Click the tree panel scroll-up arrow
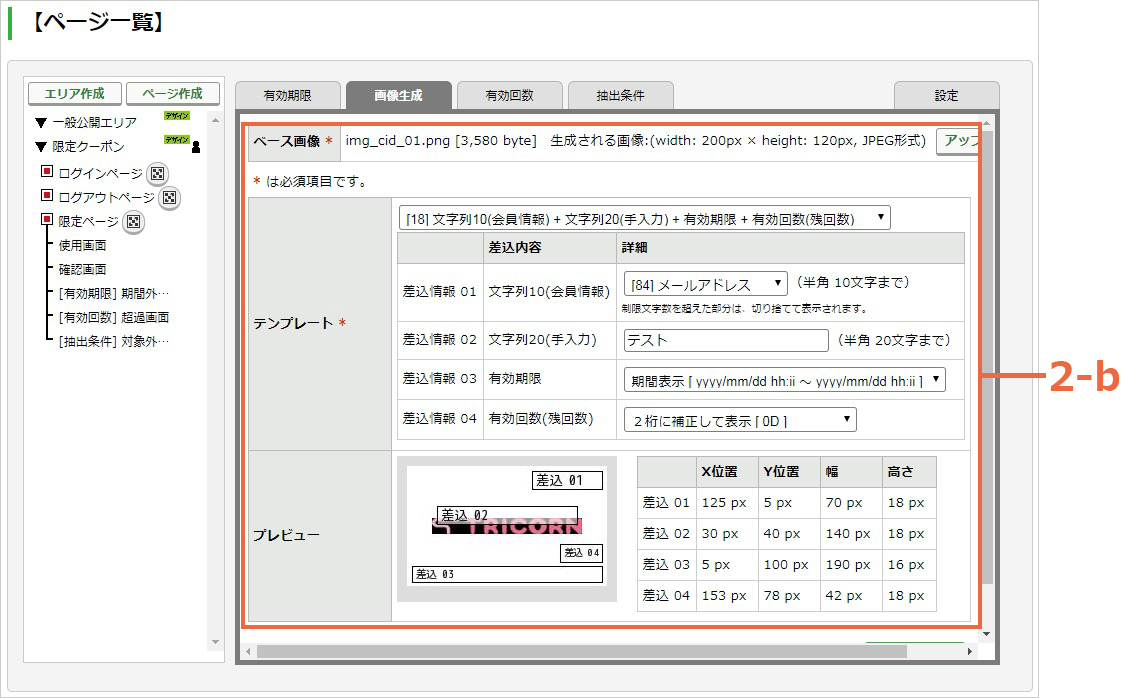Image resolution: width=1123 pixels, height=698 pixels. [x=216, y=120]
